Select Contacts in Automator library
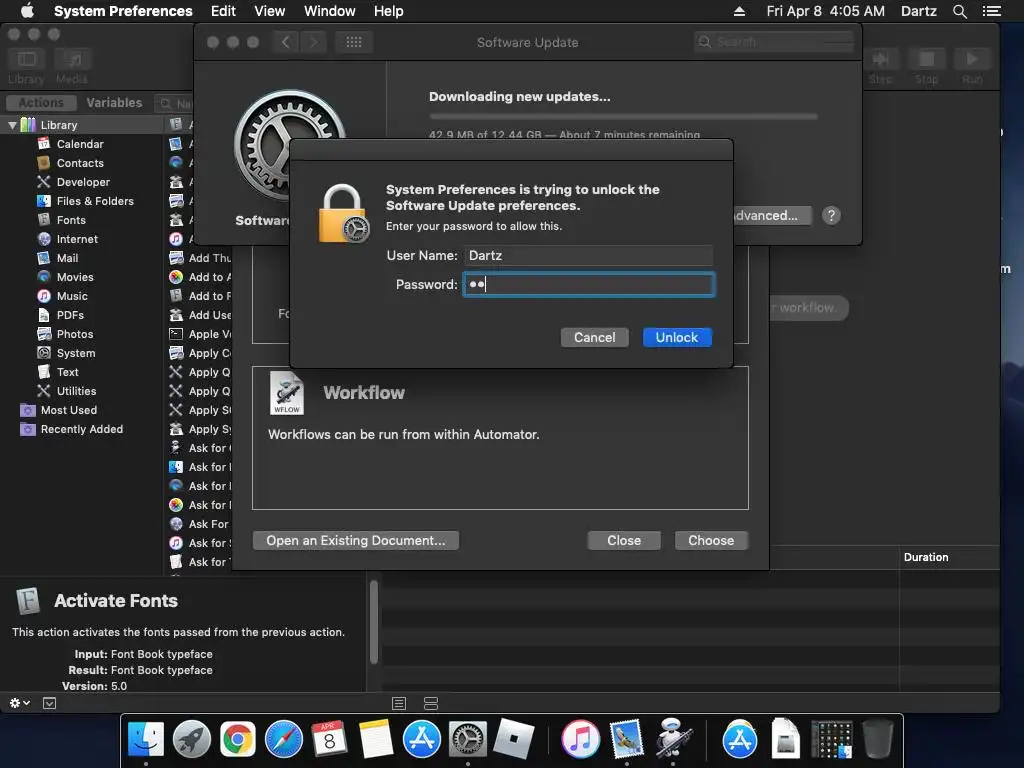This screenshot has width=1024, height=768. point(80,163)
